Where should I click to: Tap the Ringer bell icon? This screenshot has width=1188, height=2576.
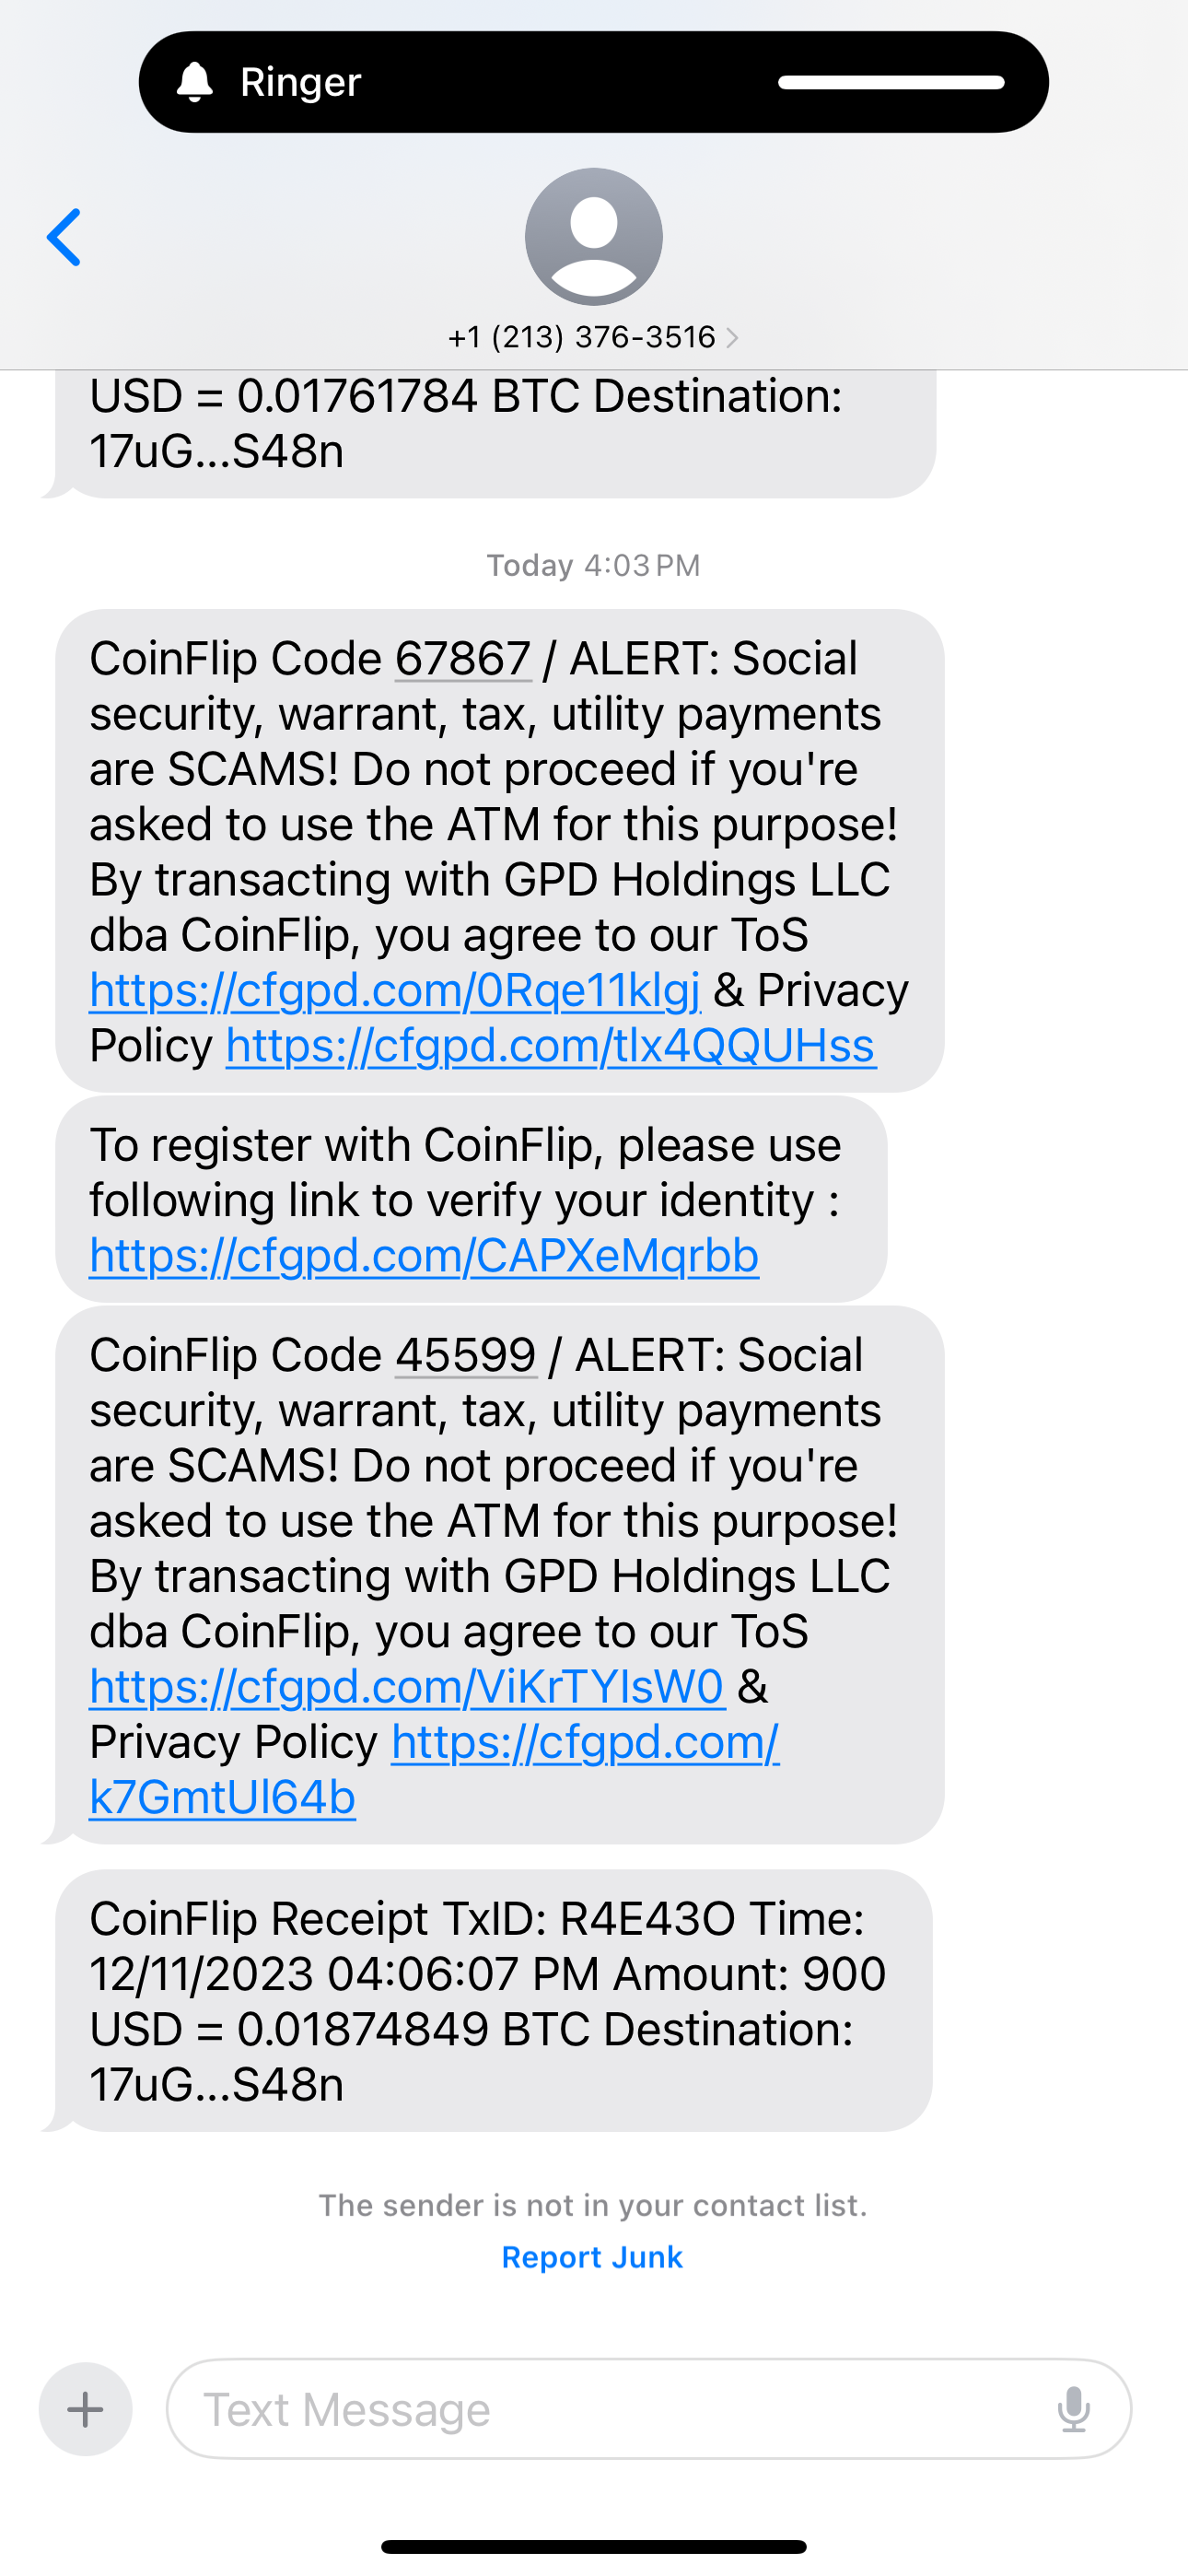195,82
